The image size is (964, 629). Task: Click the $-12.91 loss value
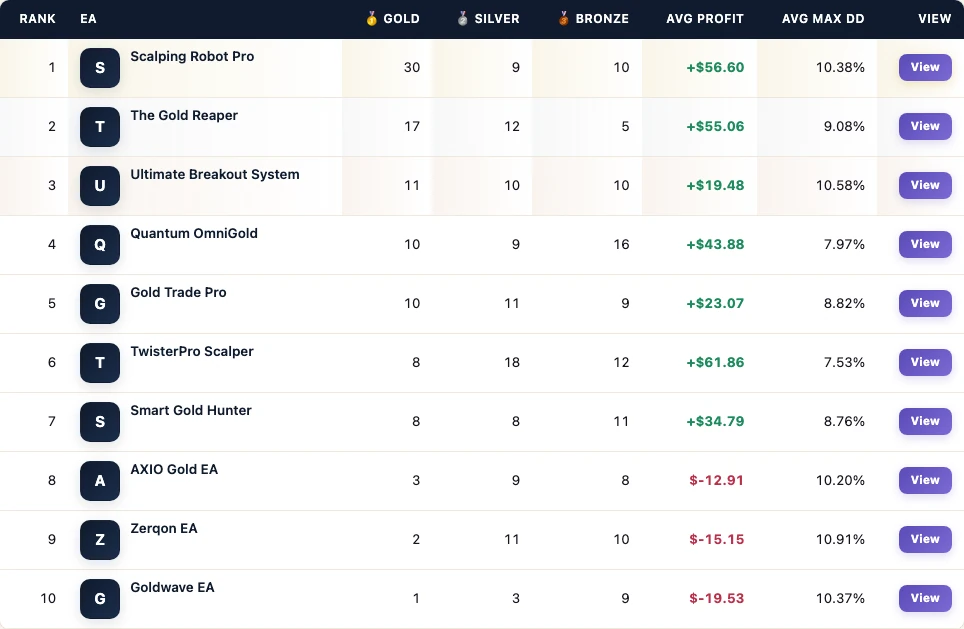click(x=716, y=481)
